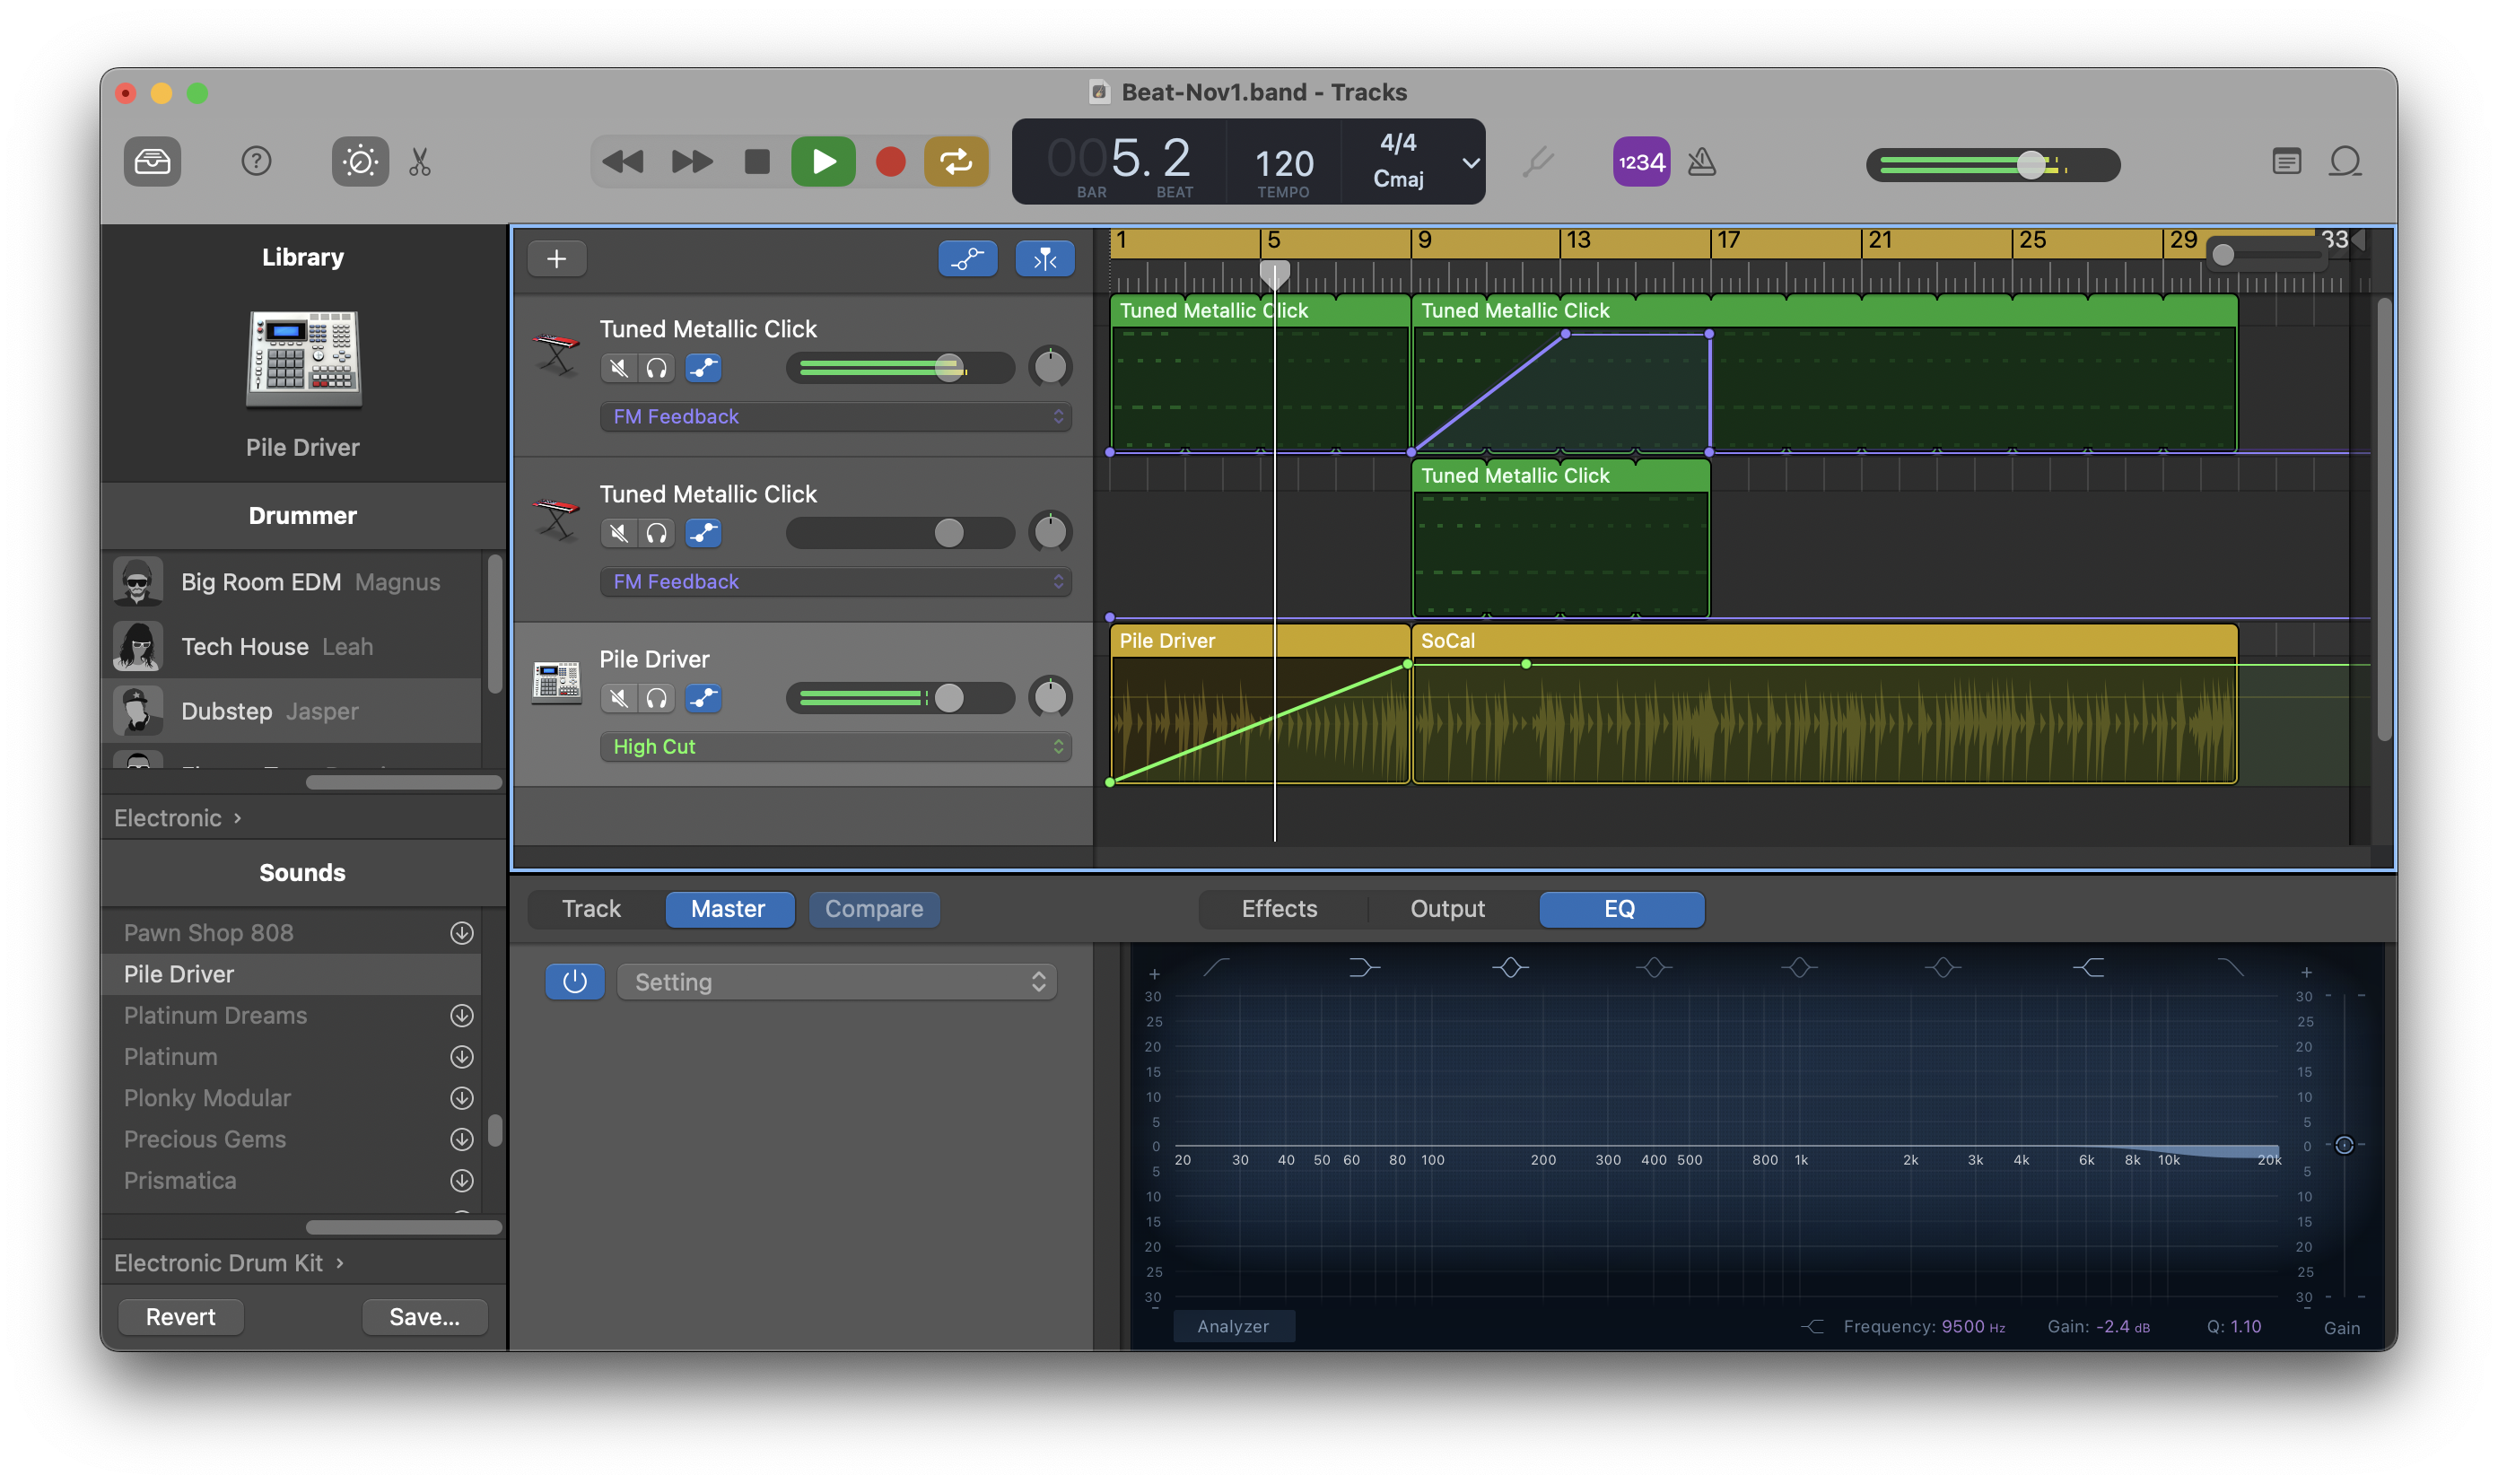Toggle the 1234 Count-in button
The width and height of the screenshot is (2498, 1484).
pos(1641,161)
